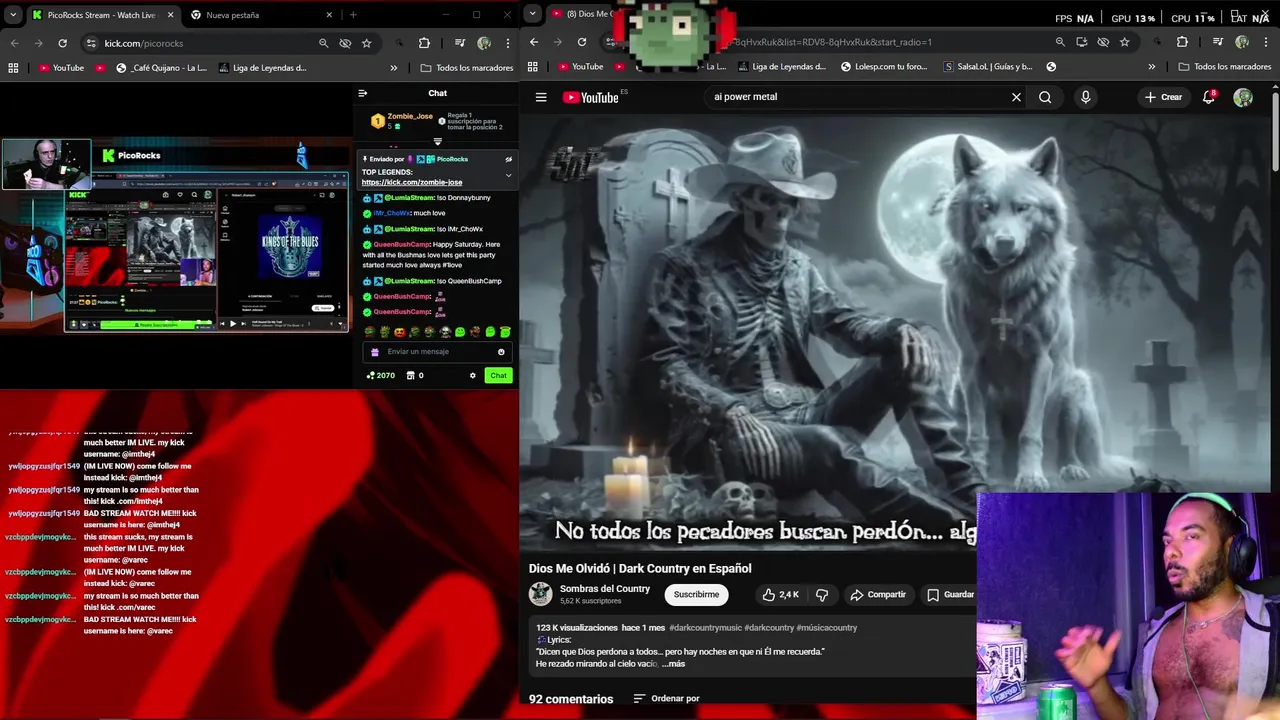Open gift icon in message box
This screenshot has height=720, width=1280.
tap(375, 352)
